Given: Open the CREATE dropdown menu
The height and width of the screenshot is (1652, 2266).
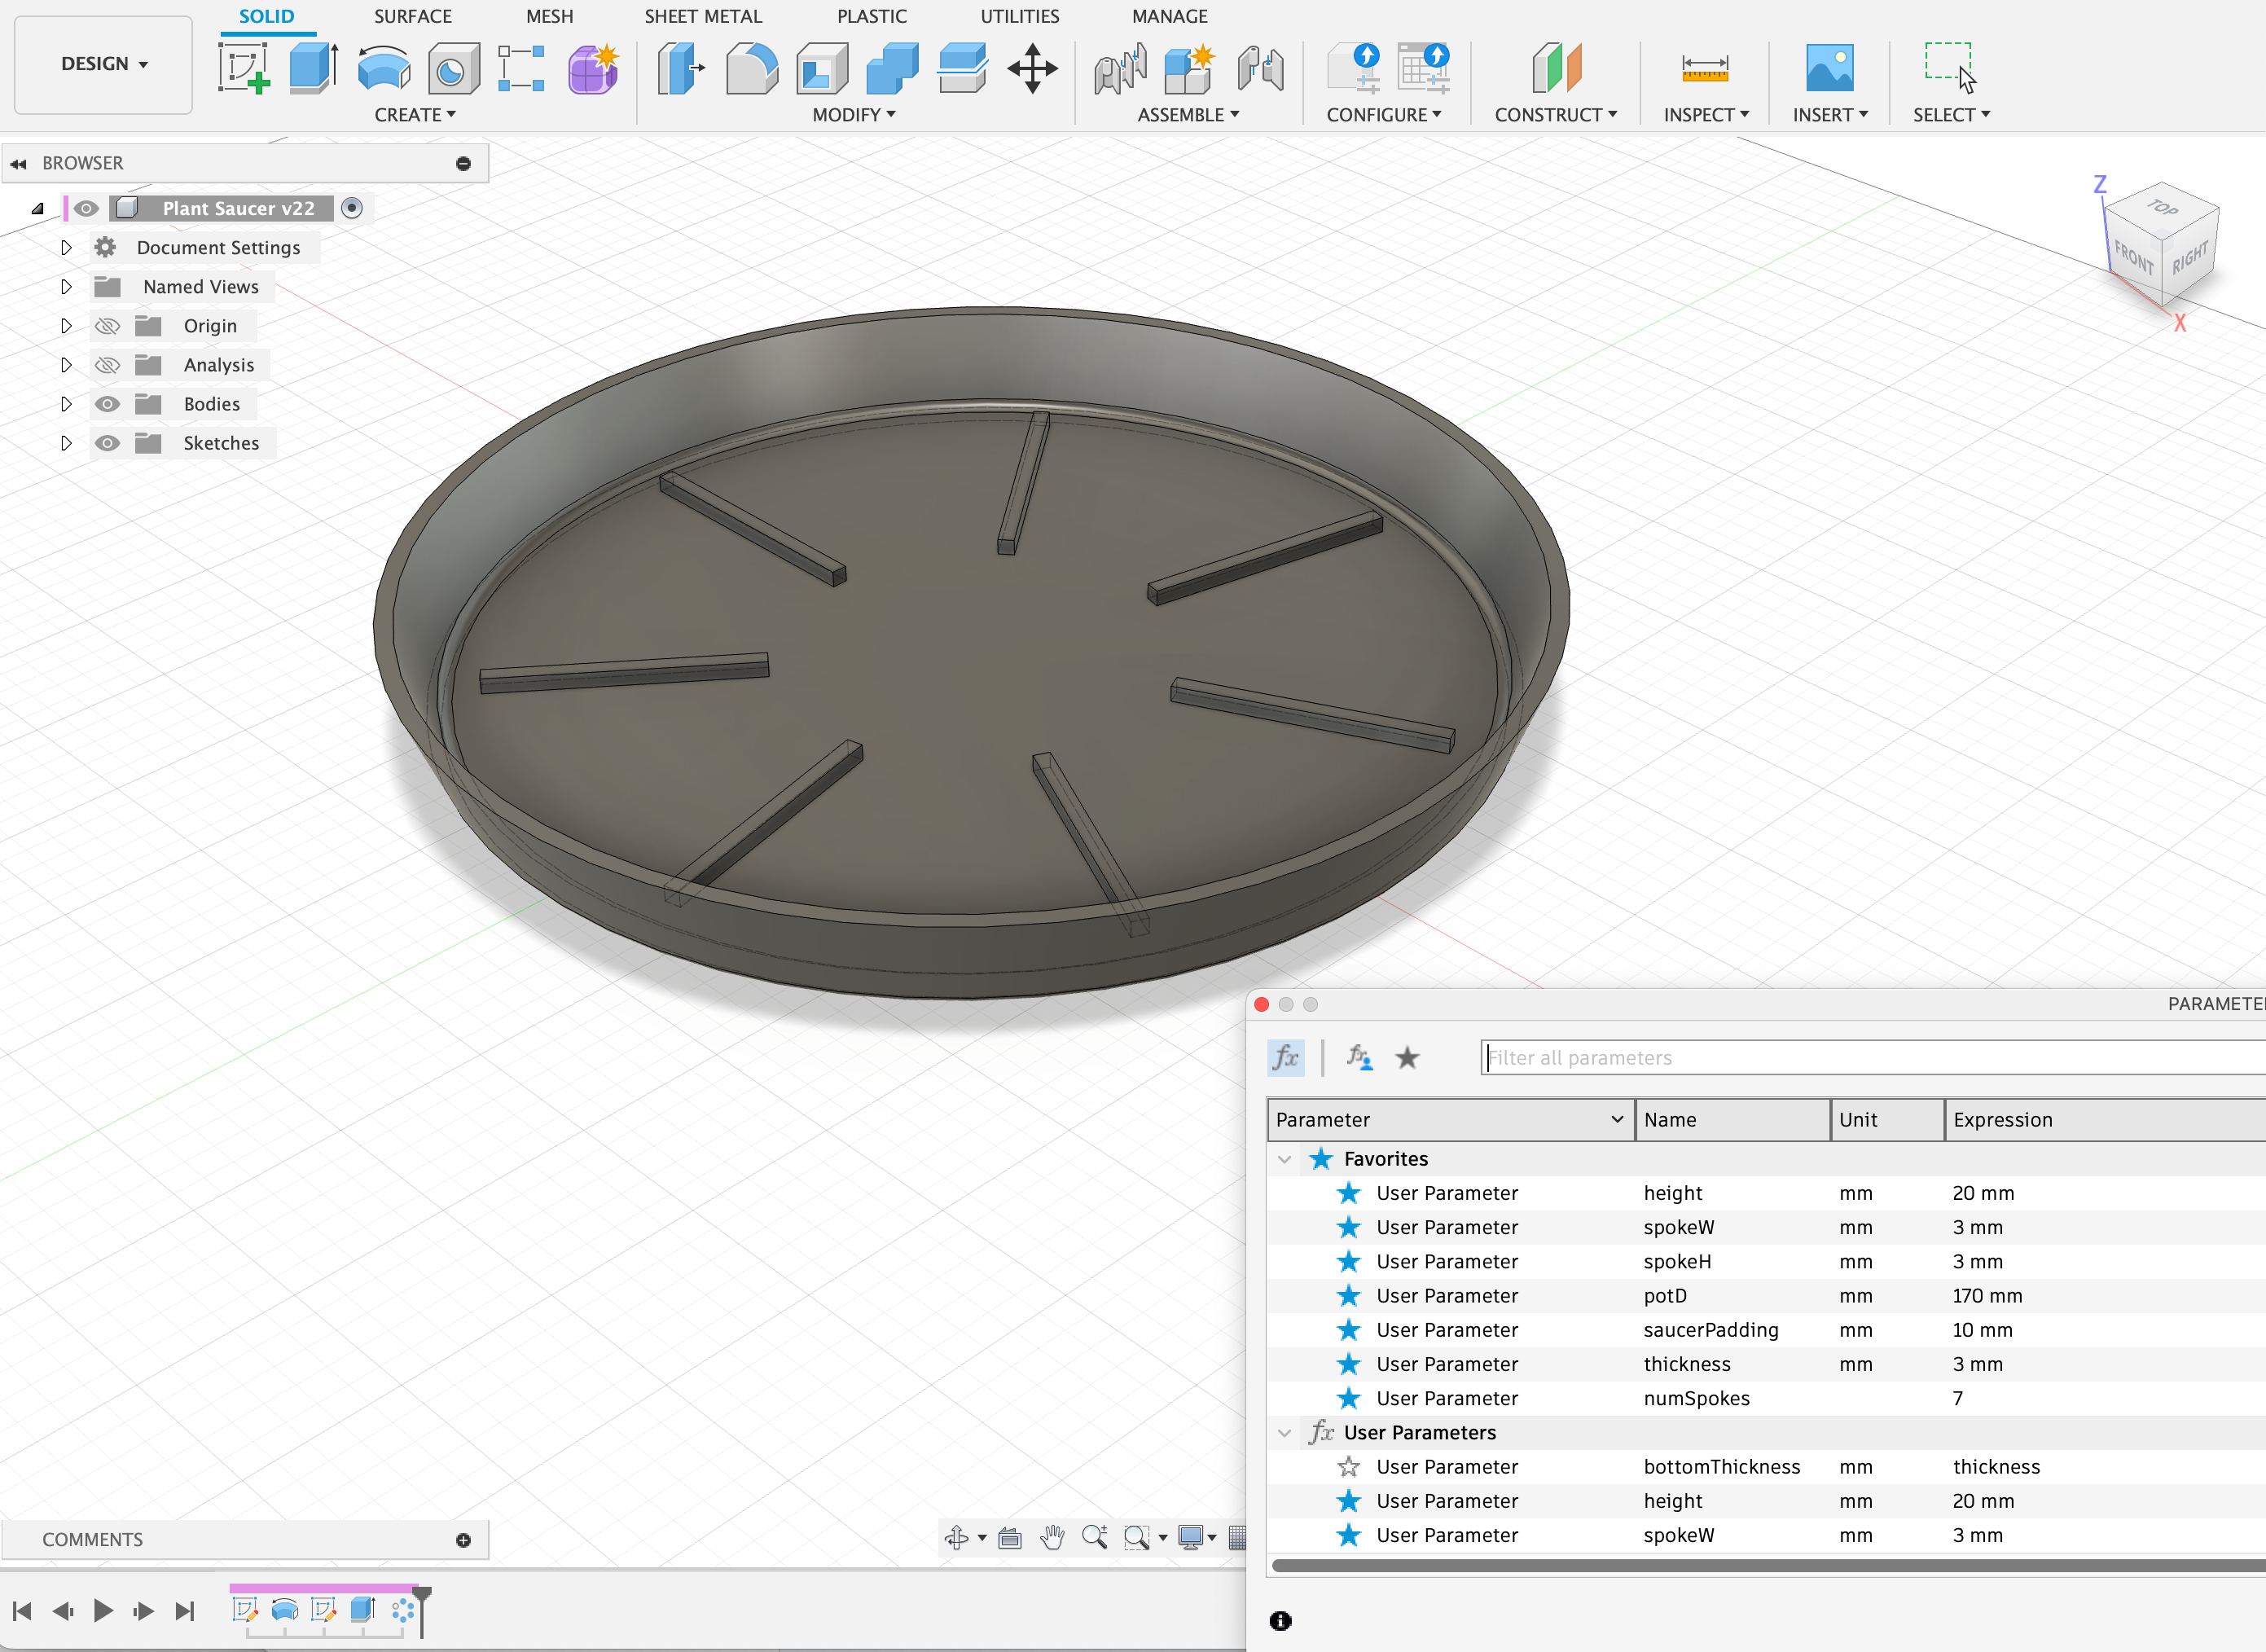Looking at the screenshot, I should point(415,115).
